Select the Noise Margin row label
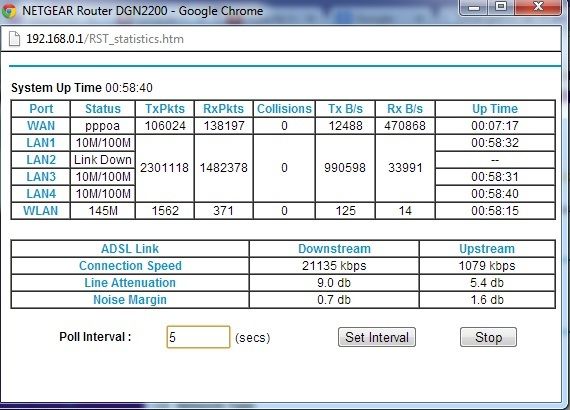This screenshot has height=410, width=570. [x=130, y=300]
